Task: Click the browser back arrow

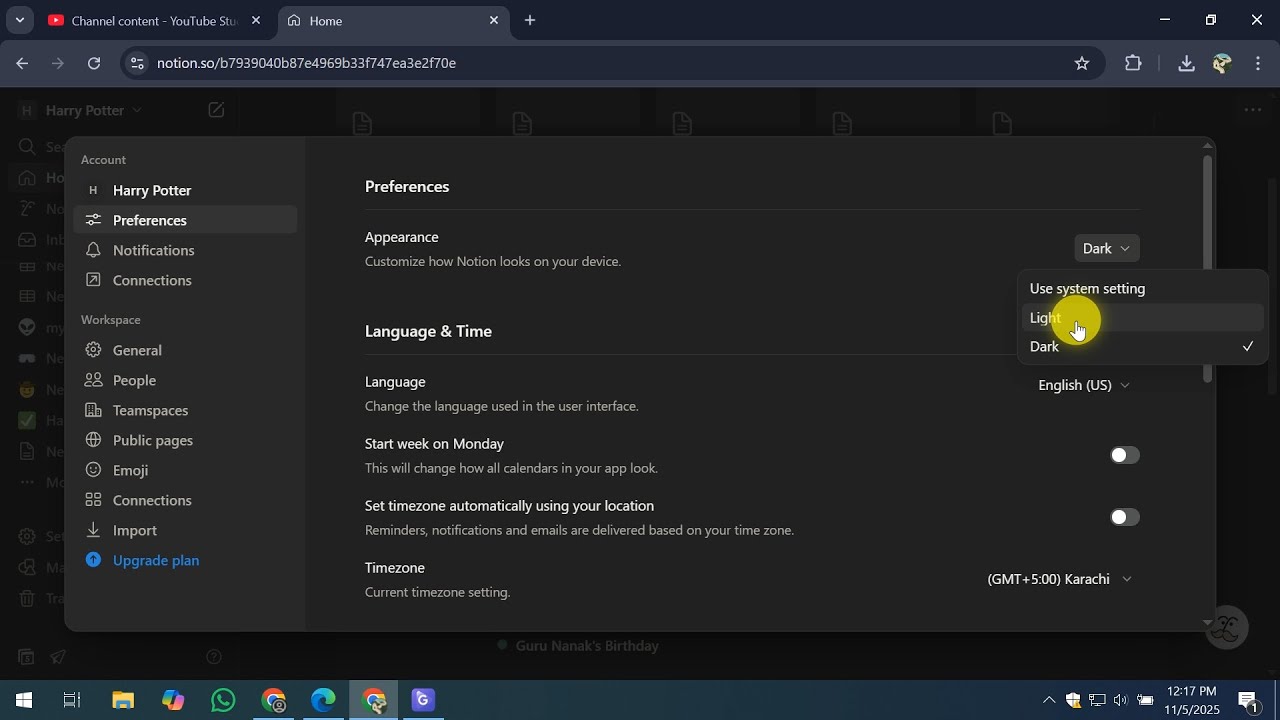Action: pos(22,63)
